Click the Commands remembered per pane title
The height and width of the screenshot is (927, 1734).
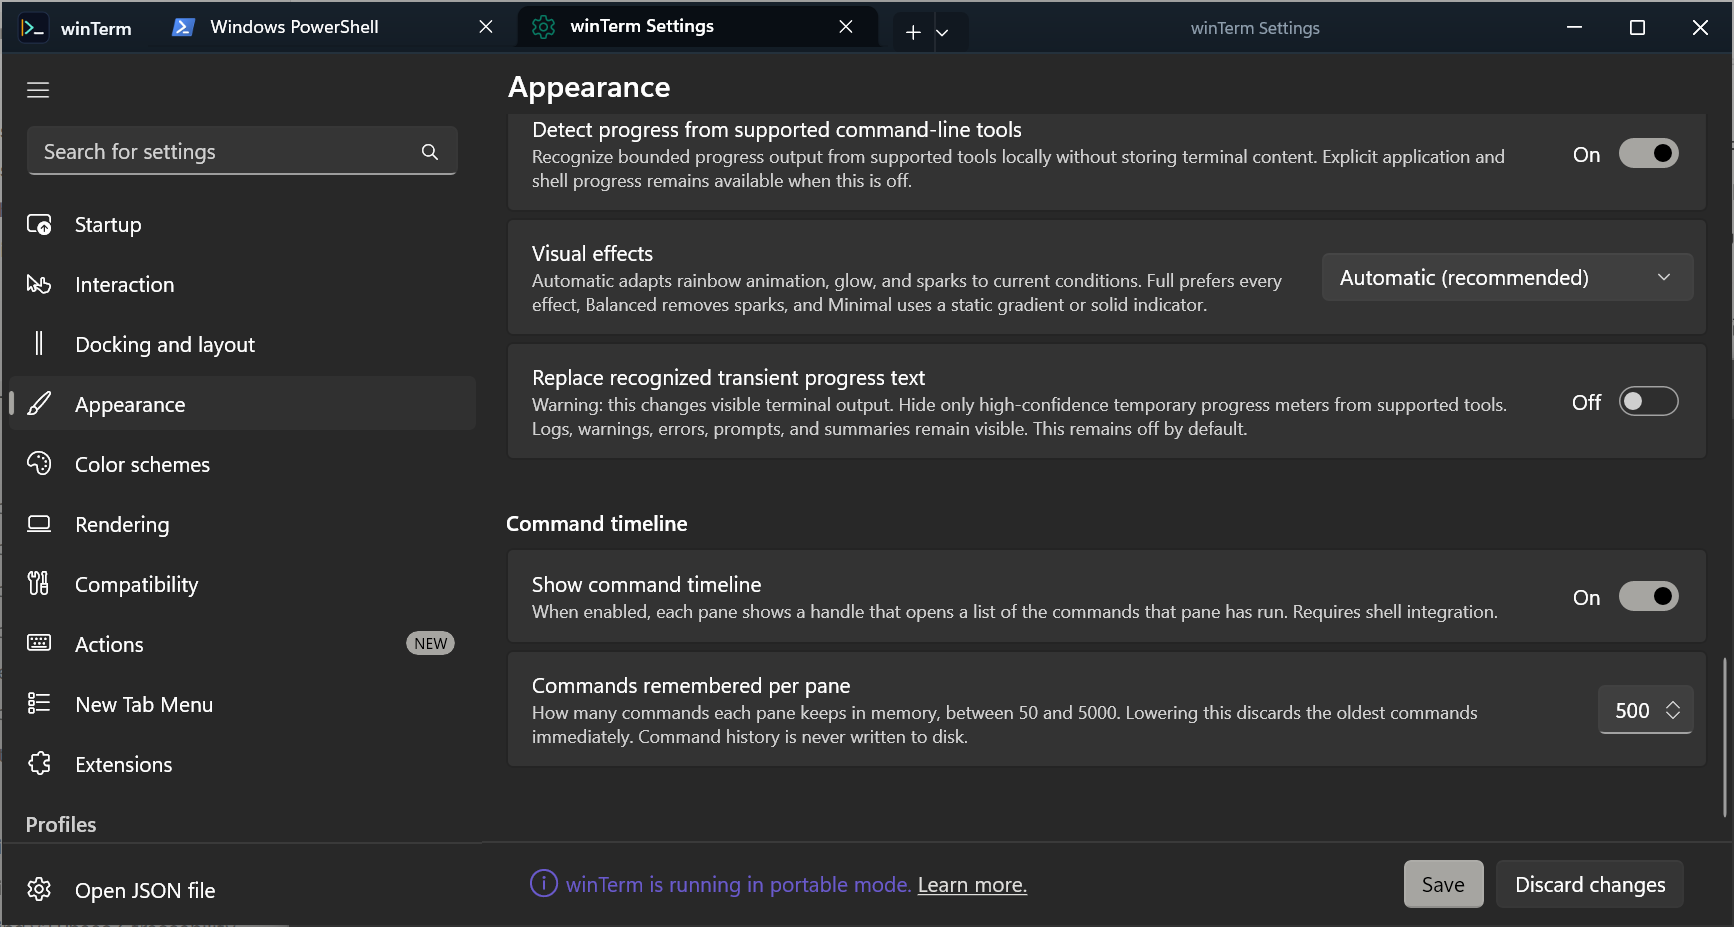(691, 685)
